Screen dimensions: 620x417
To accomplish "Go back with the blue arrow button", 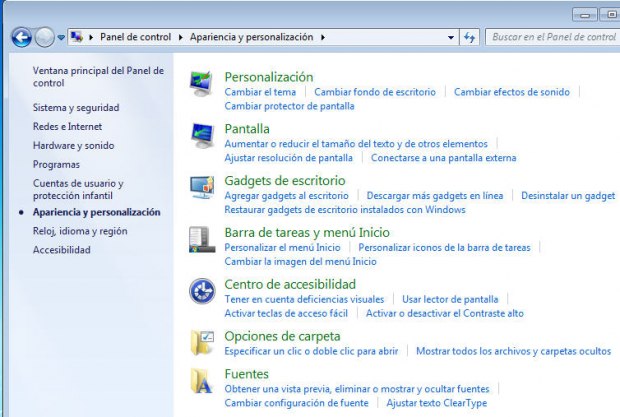I will 21,38.
